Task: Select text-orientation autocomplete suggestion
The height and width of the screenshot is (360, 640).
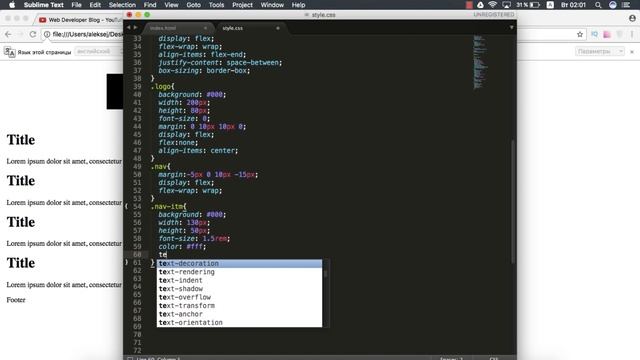Action: click(x=239, y=322)
